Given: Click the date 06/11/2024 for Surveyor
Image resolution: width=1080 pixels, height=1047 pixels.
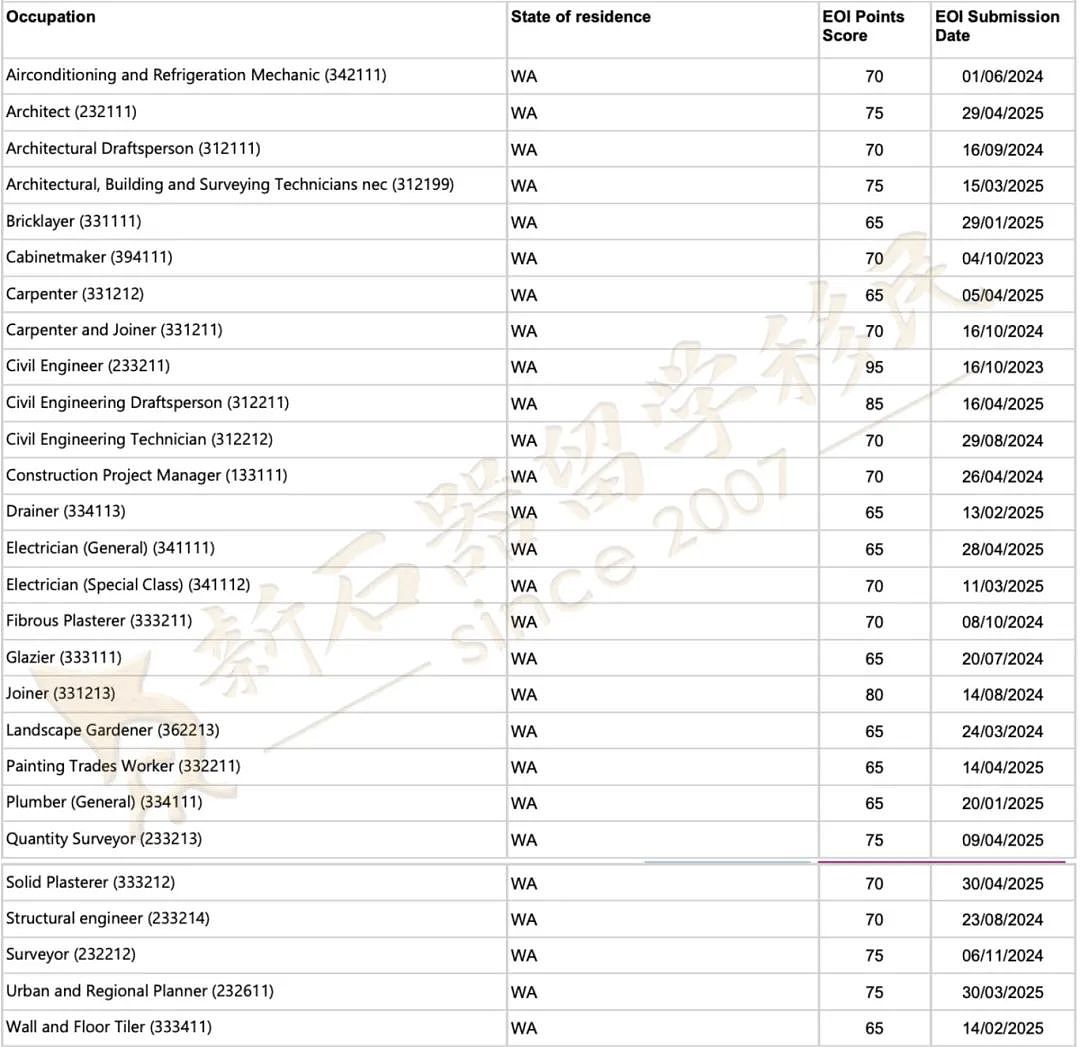Looking at the screenshot, I should (1002, 955).
